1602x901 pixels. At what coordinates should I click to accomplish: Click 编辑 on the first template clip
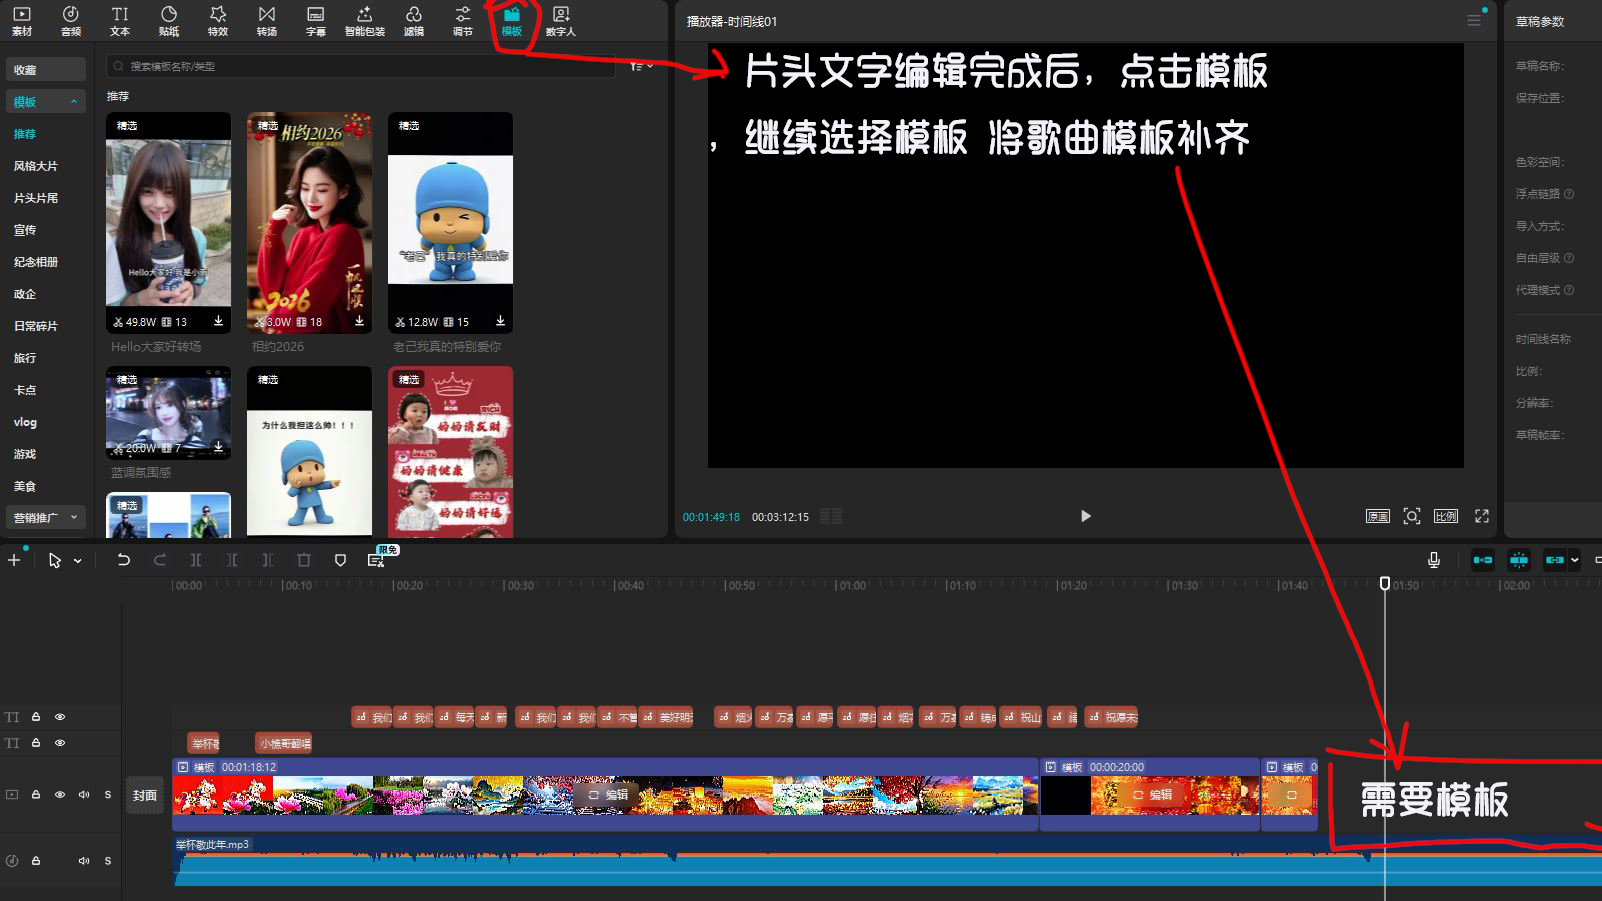click(608, 795)
